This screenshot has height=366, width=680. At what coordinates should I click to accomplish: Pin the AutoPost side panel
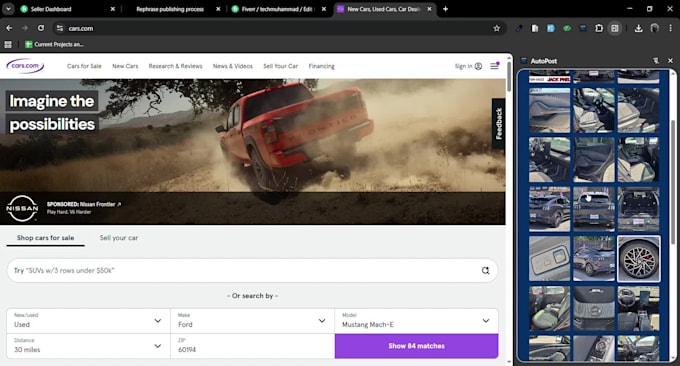coord(656,61)
